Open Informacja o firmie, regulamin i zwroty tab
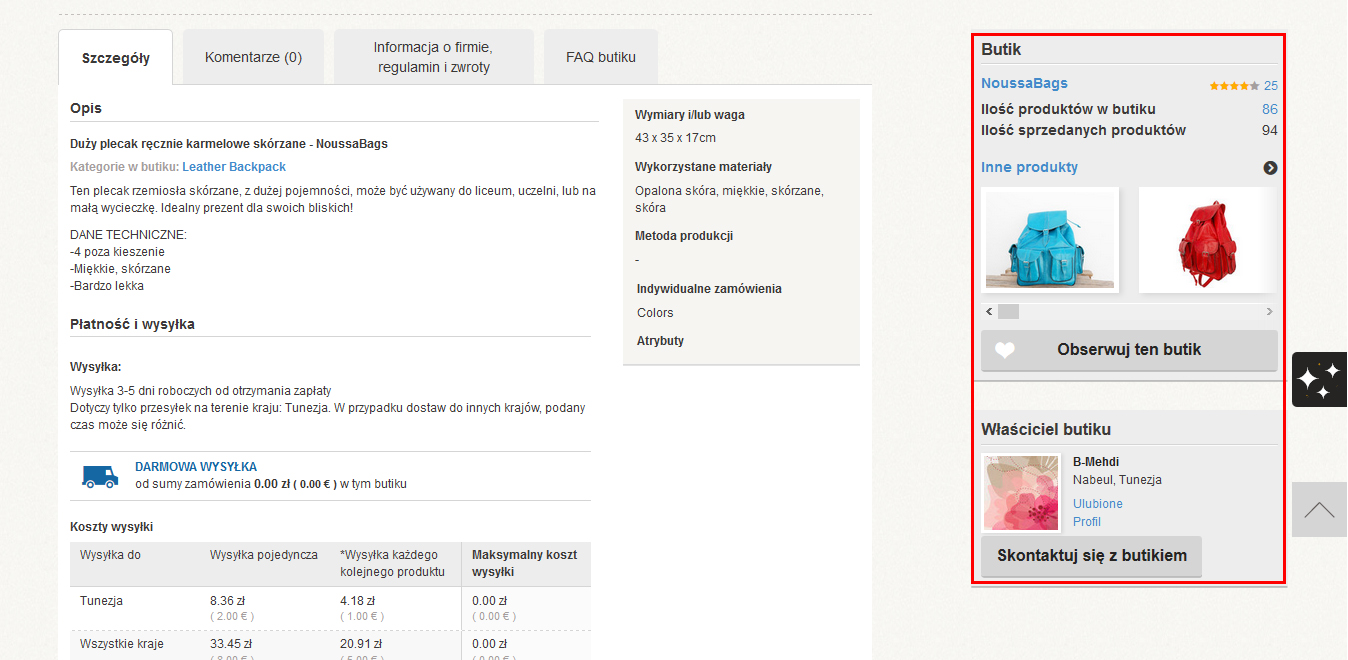 434,57
